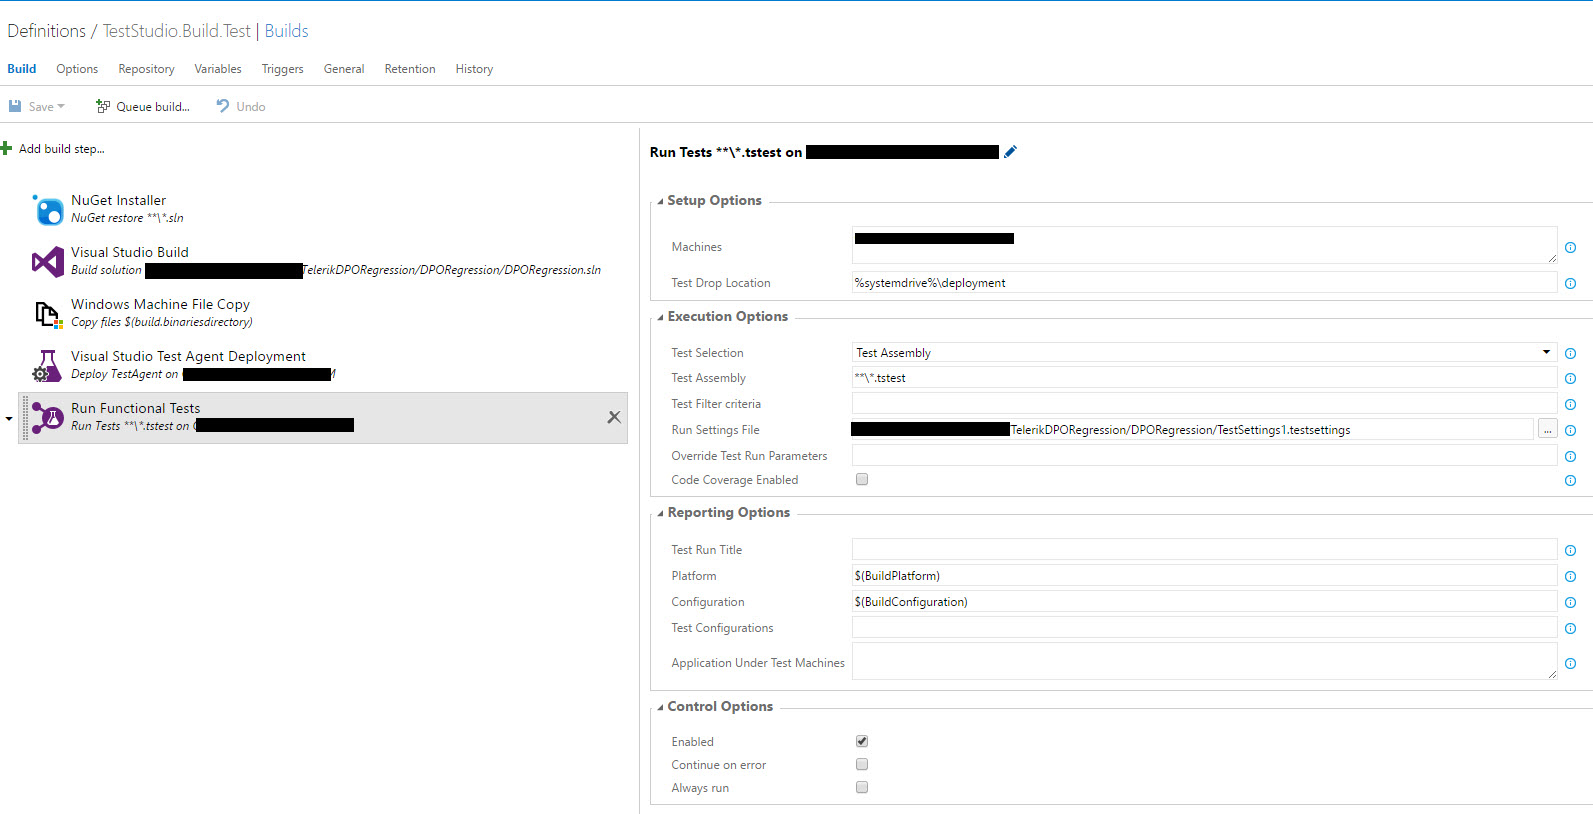The width and height of the screenshot is (1593, 814).
Task: Click the NuGet Installer step icon
Action: (48, 210)
